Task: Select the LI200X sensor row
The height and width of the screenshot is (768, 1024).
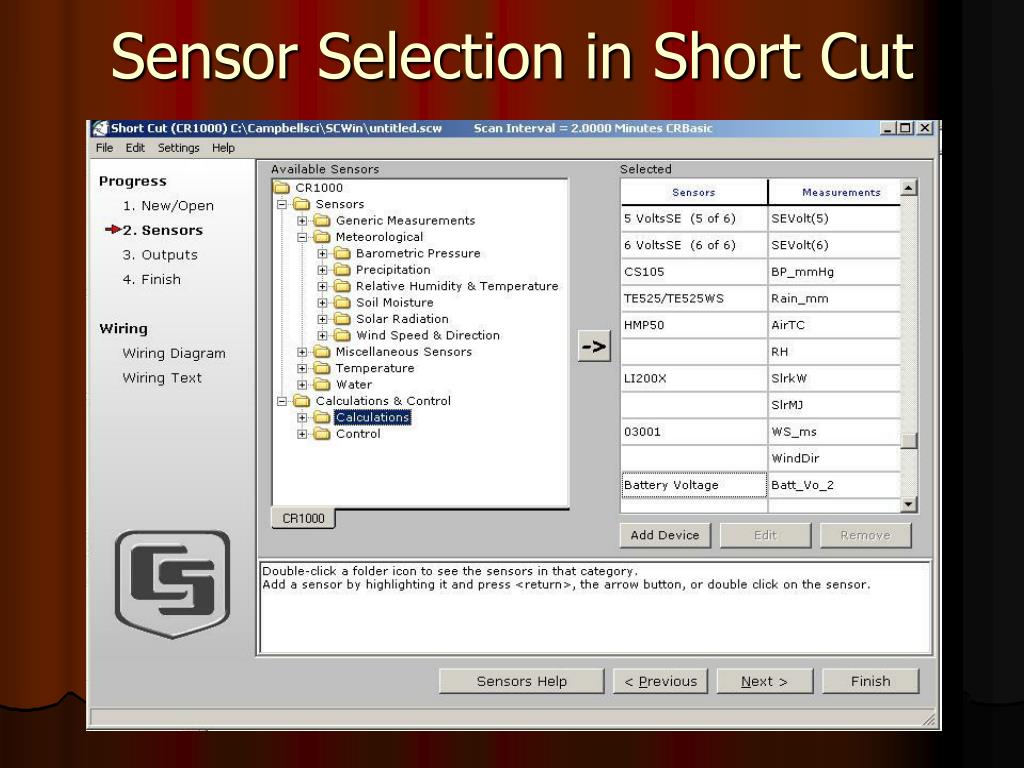Action: [694, 379]
